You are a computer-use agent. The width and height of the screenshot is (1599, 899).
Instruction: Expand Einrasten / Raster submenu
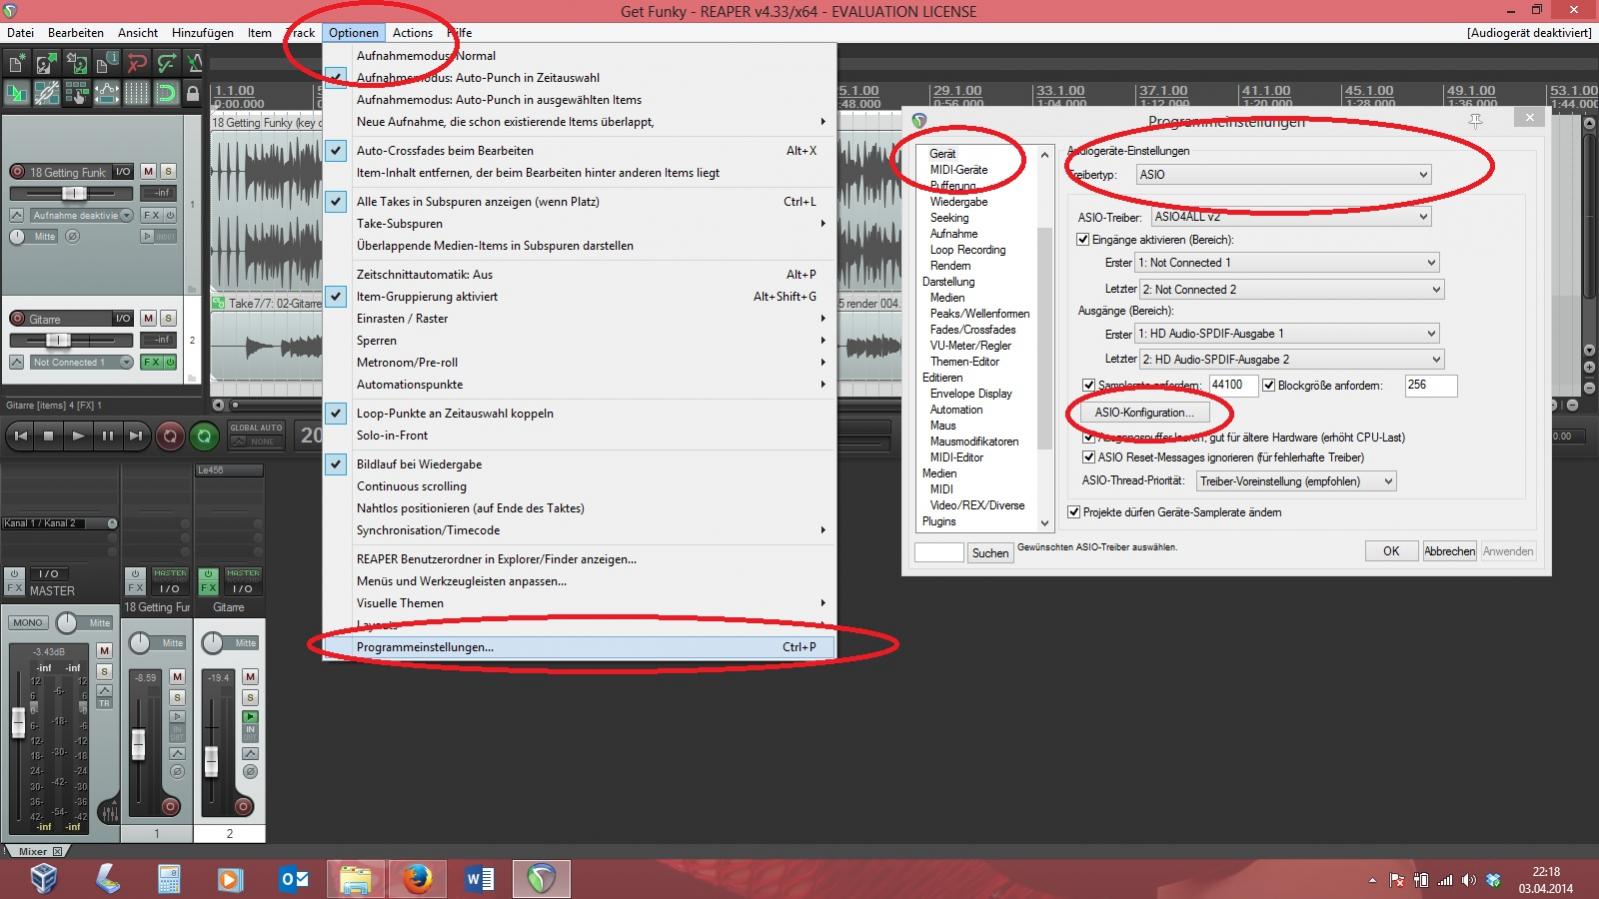579,318
